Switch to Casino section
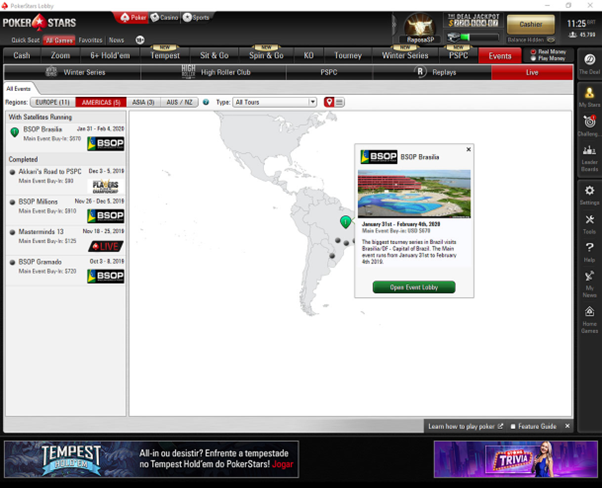The image size is (602, 488). tap(165, 17)
